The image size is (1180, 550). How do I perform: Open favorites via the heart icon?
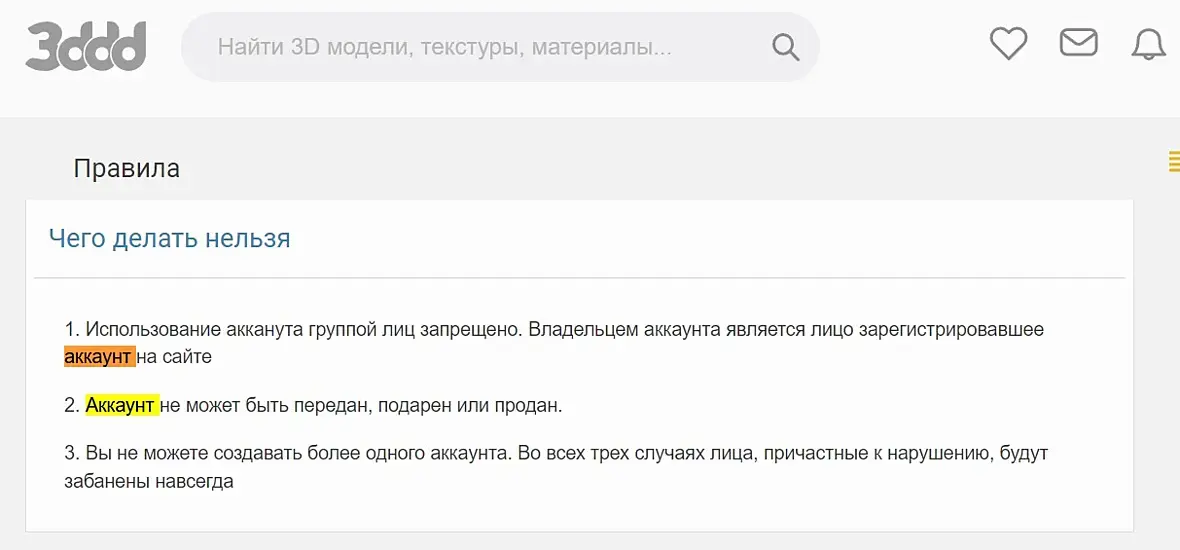1008,43
